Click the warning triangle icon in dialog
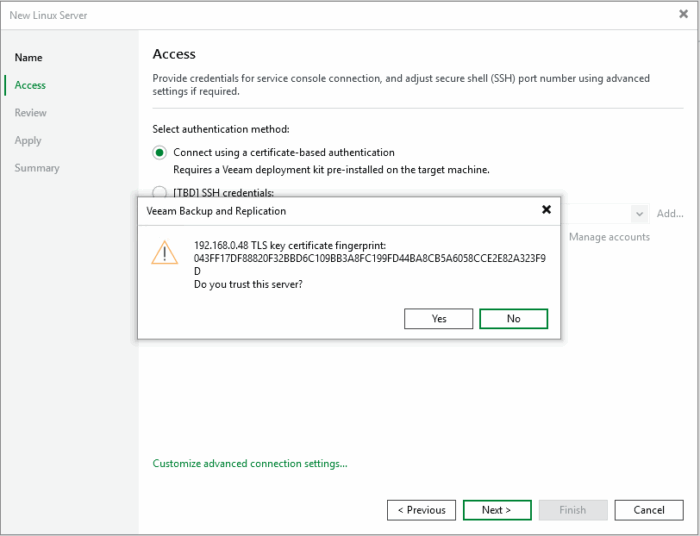700x536 pixels. [x=165, y=253]
